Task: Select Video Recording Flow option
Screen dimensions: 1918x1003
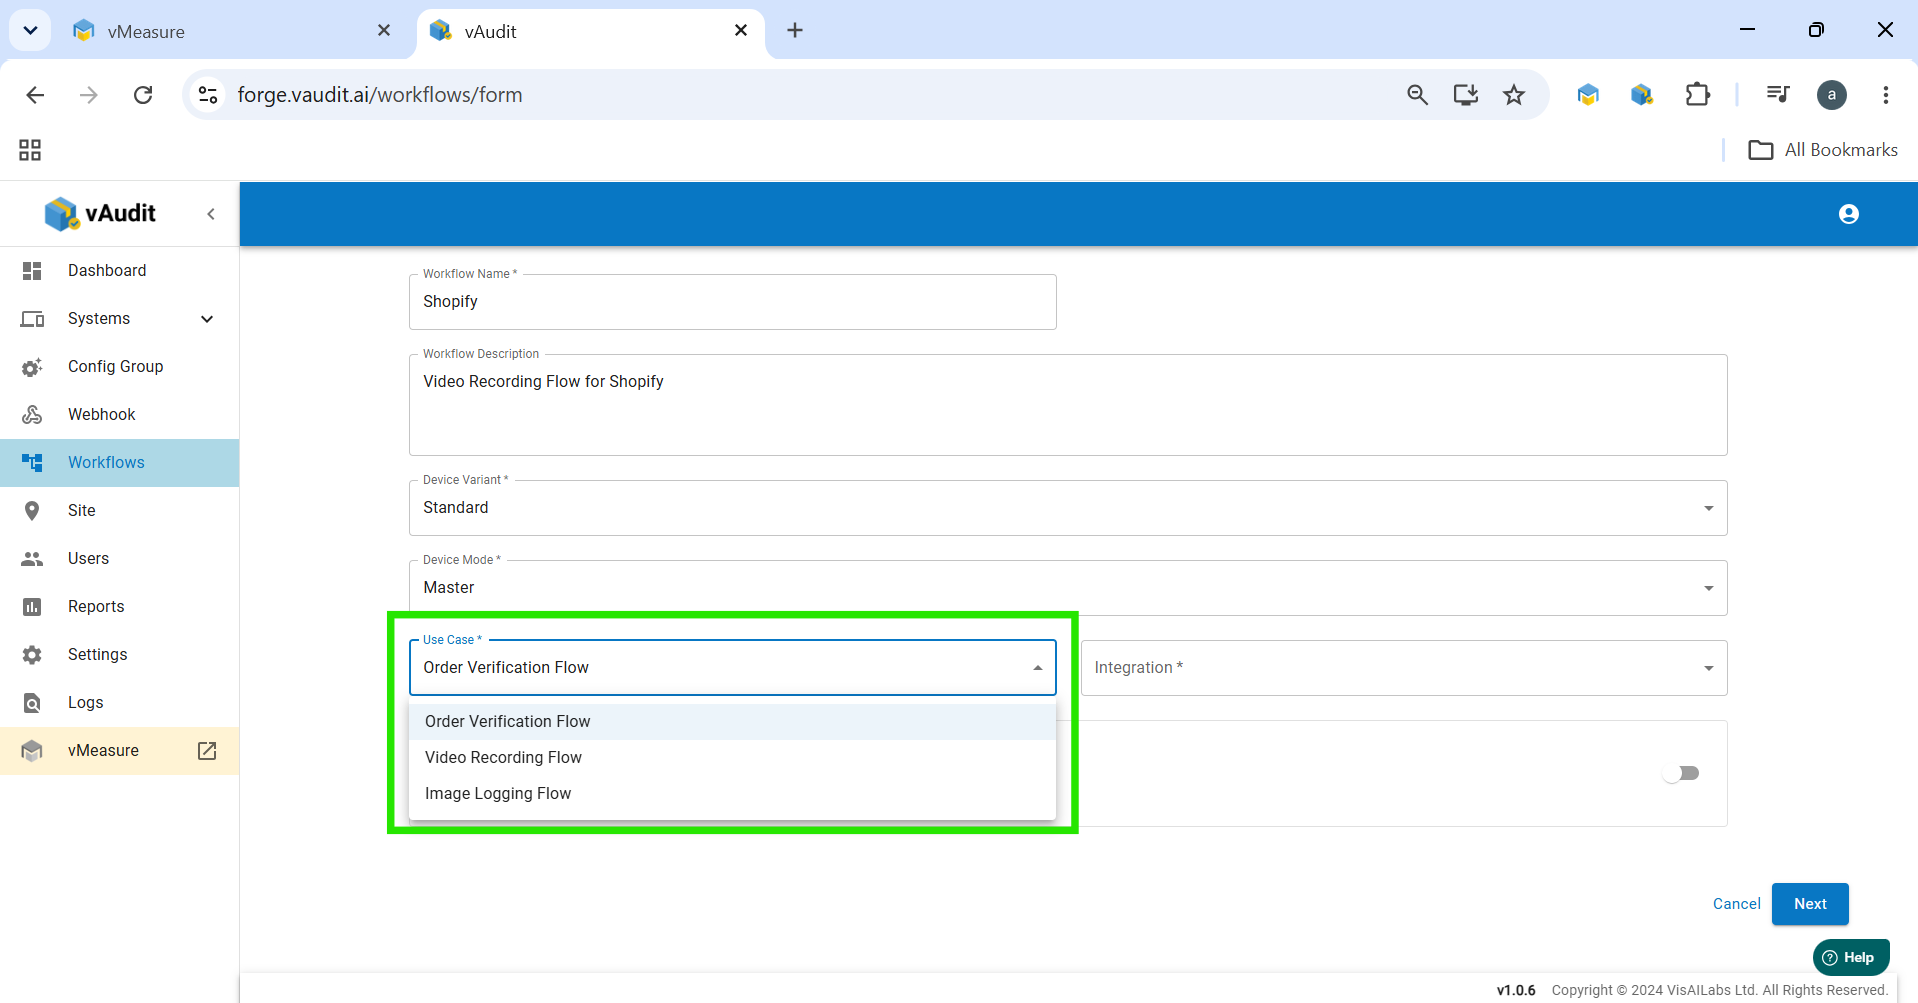Action: (x=732, y=758)
